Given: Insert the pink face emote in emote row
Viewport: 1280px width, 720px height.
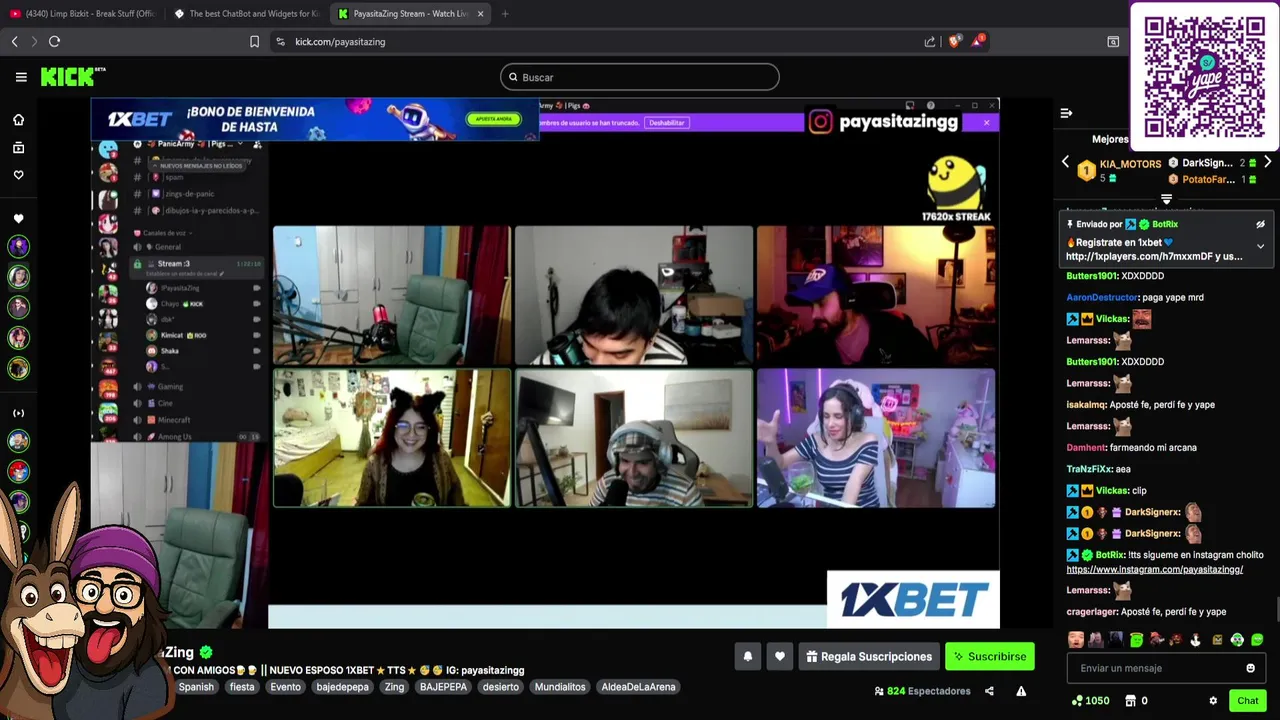Looking at the screenshot, I should click(x=1075, y=640).
